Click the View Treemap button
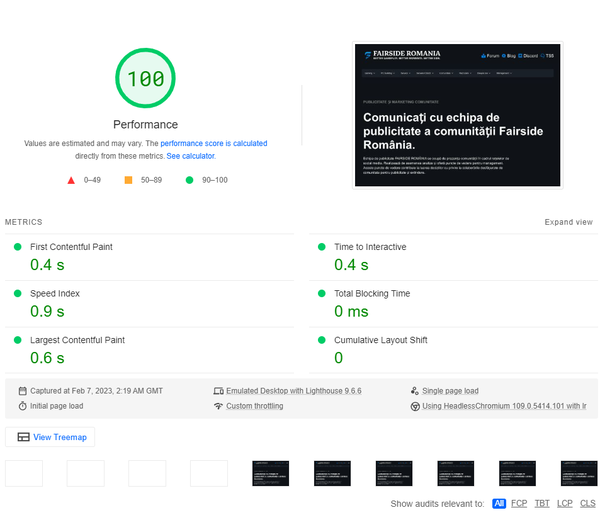The width and height of the screenshot is (600, 515). click(50, 437)
